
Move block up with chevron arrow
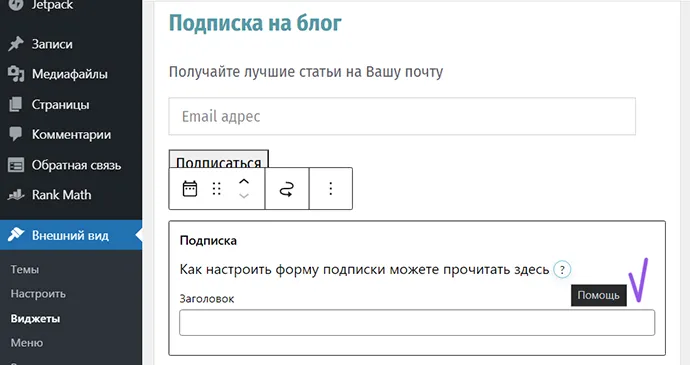(244, 181)
